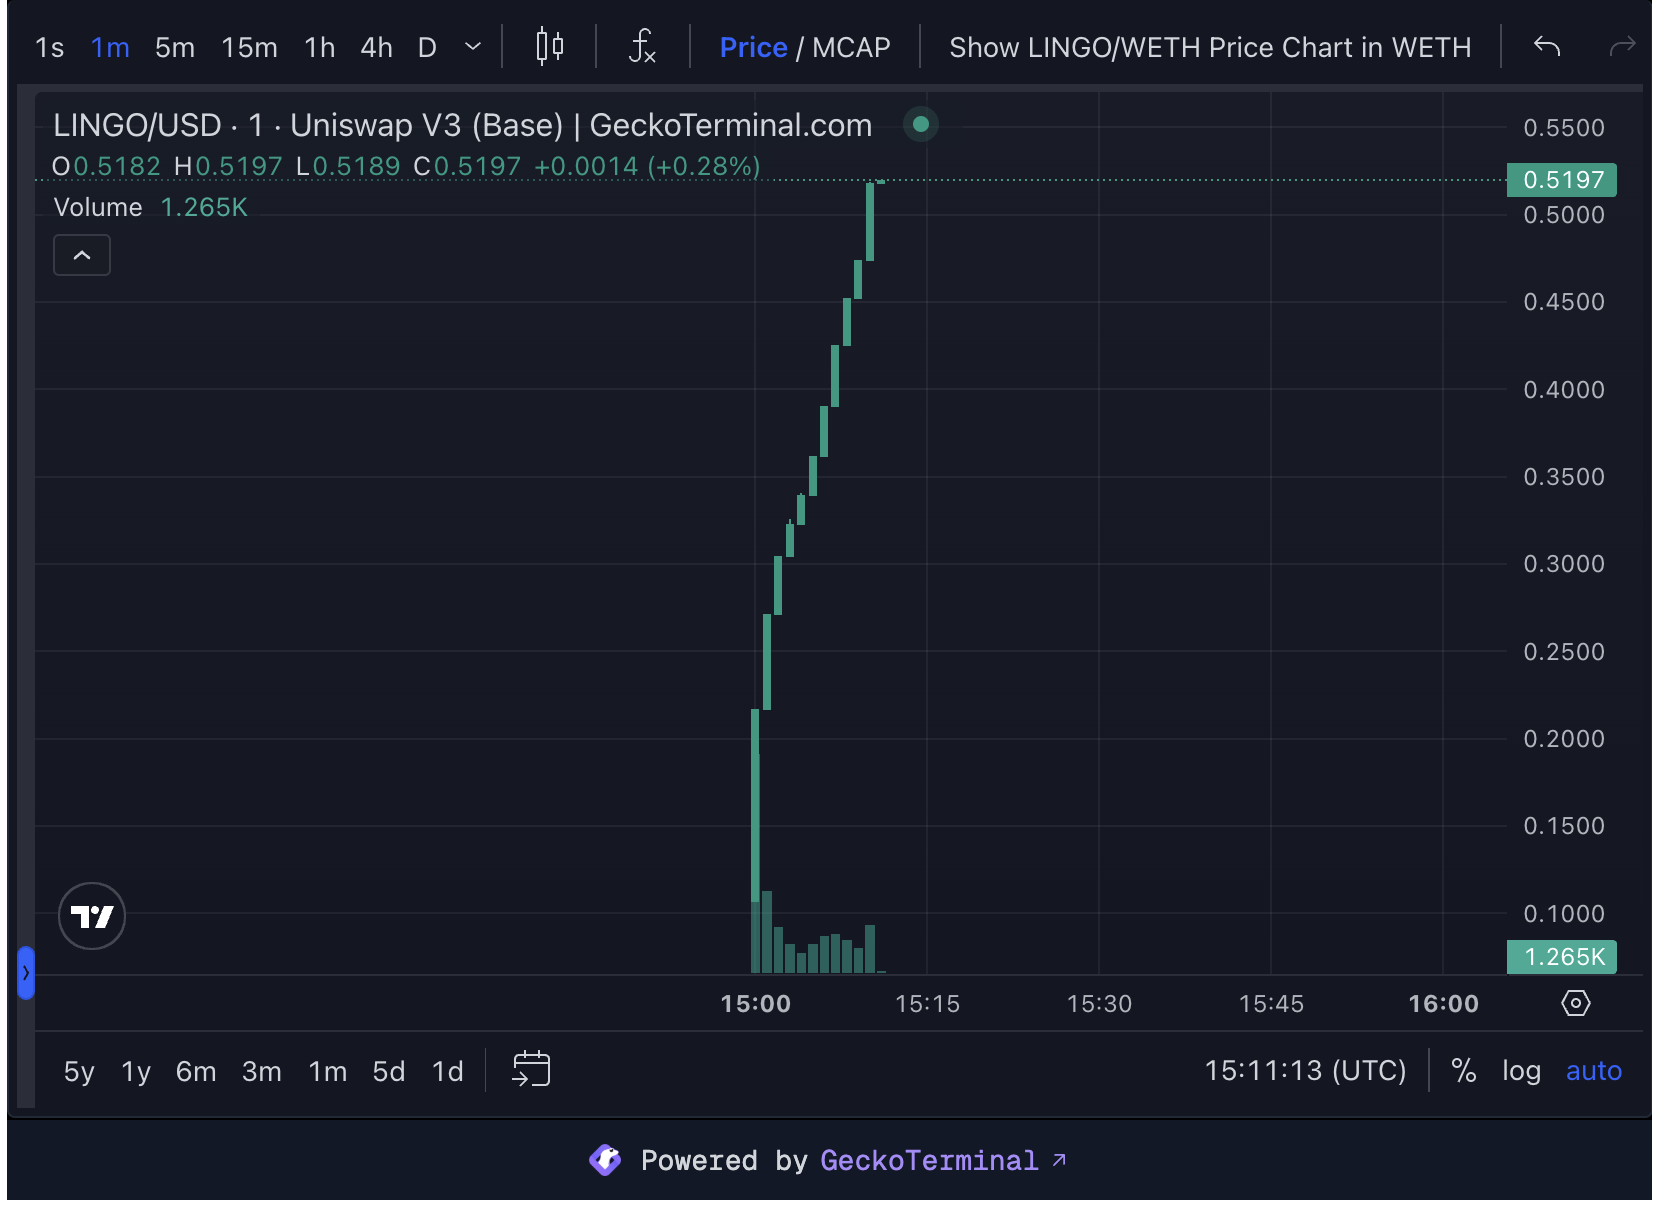Switch chart to MCAP view
Viewport: 1654px width, 1208px height.
pyautogui.click(x=852, y=46)
